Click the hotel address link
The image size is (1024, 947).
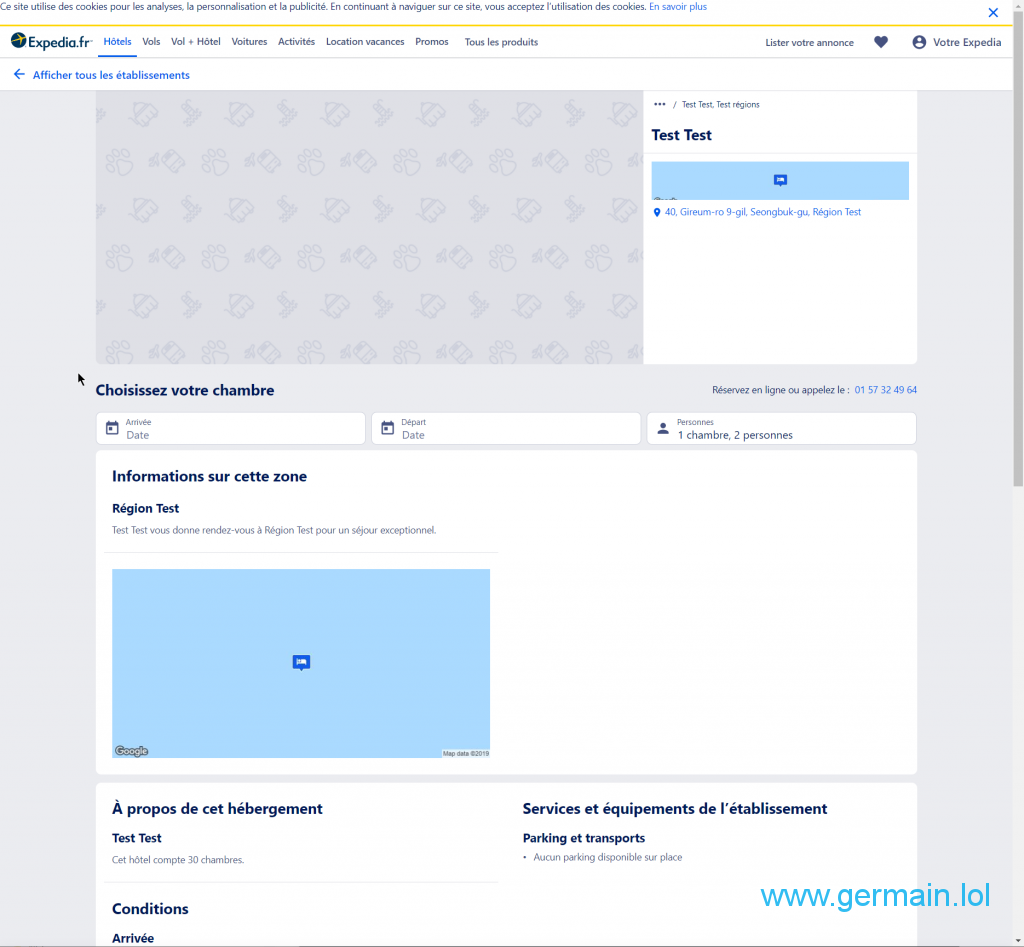point(762,212)
